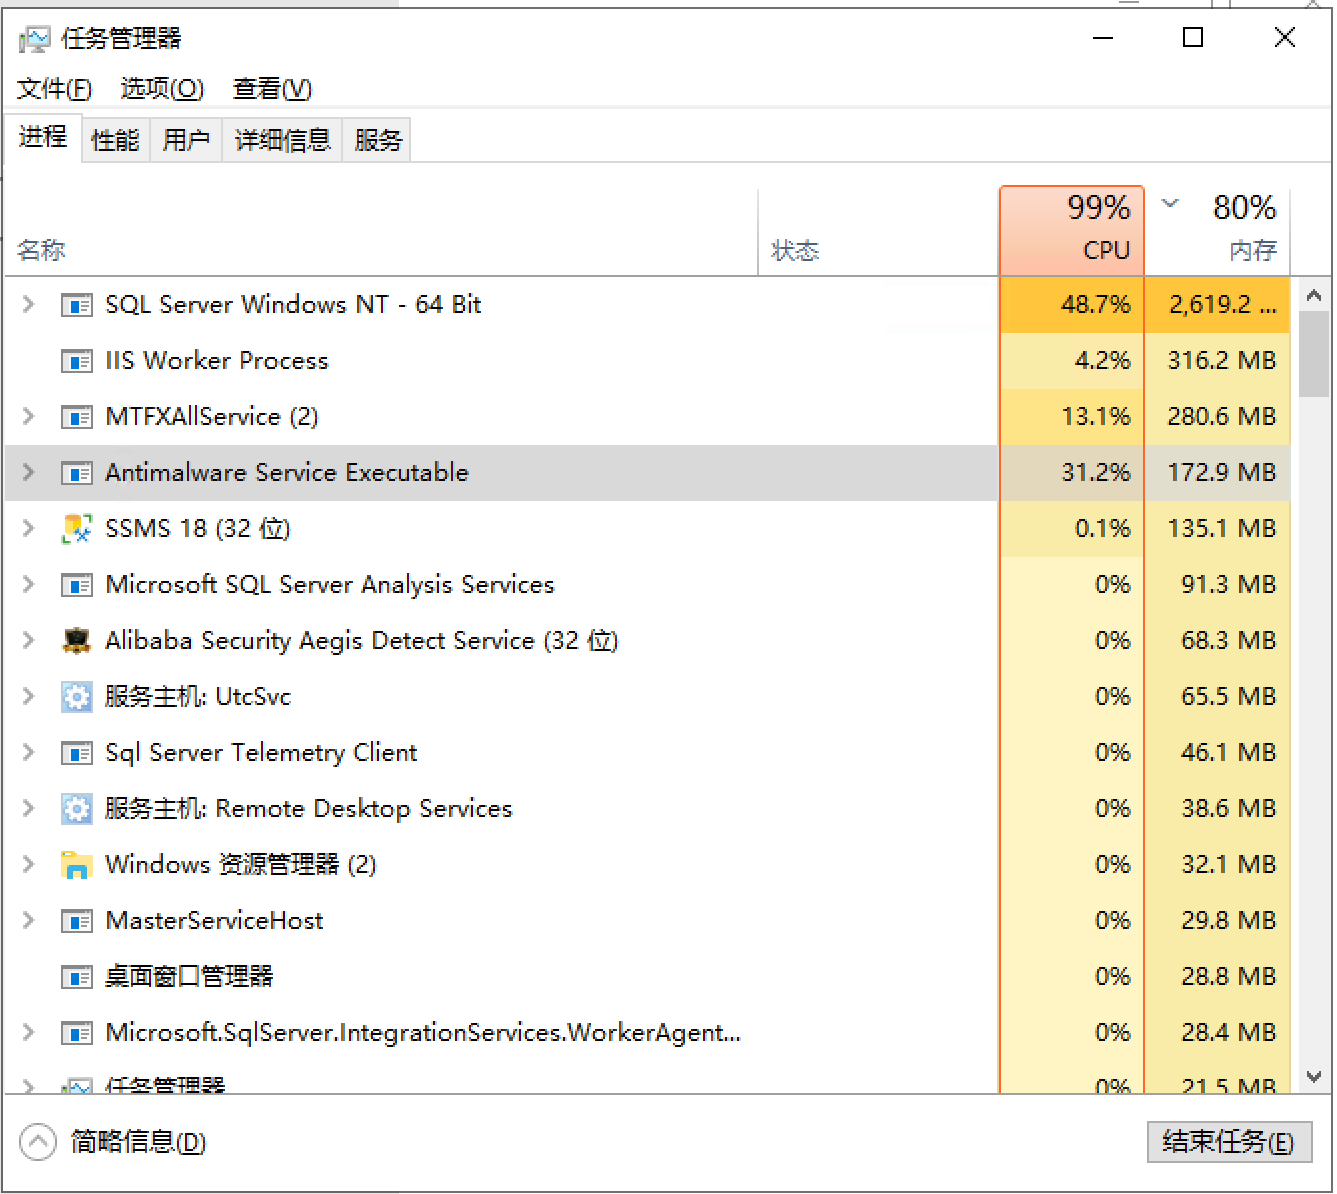Expand the SQL Server Windows NT process
The image size is (1337, 1194).
(29, 304)
